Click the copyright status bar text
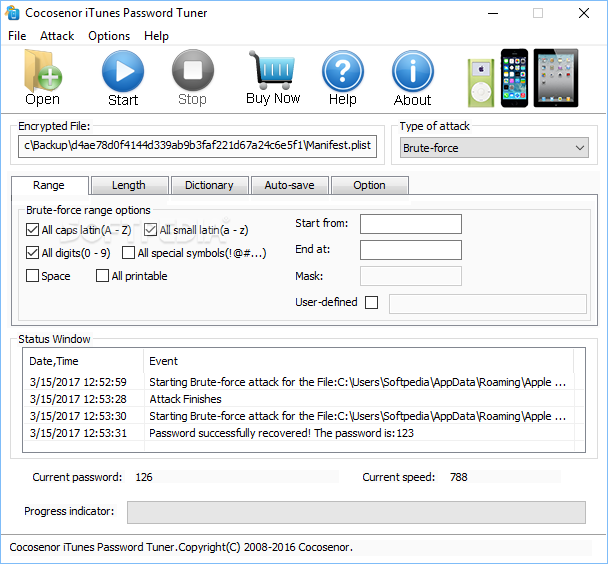The width and height of the screenshot is (608, 564). [181, 547]
